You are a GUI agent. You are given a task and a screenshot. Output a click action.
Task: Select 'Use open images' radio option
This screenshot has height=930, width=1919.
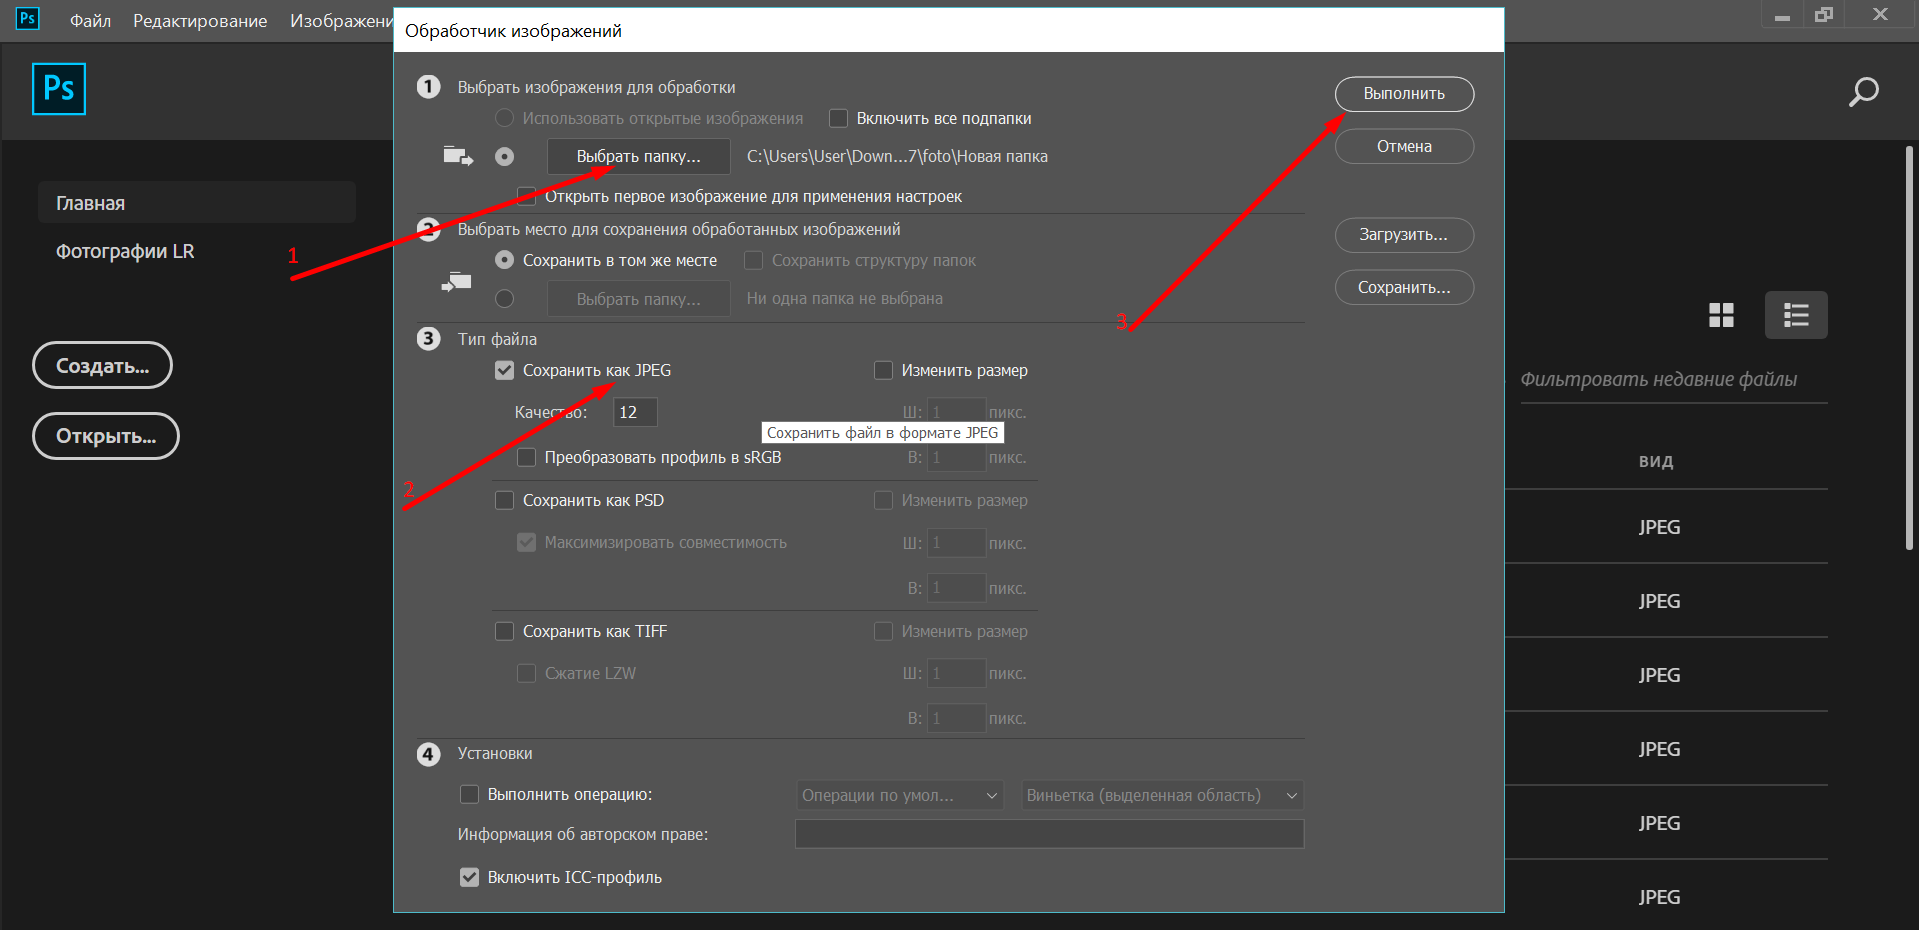click(505, 118)
